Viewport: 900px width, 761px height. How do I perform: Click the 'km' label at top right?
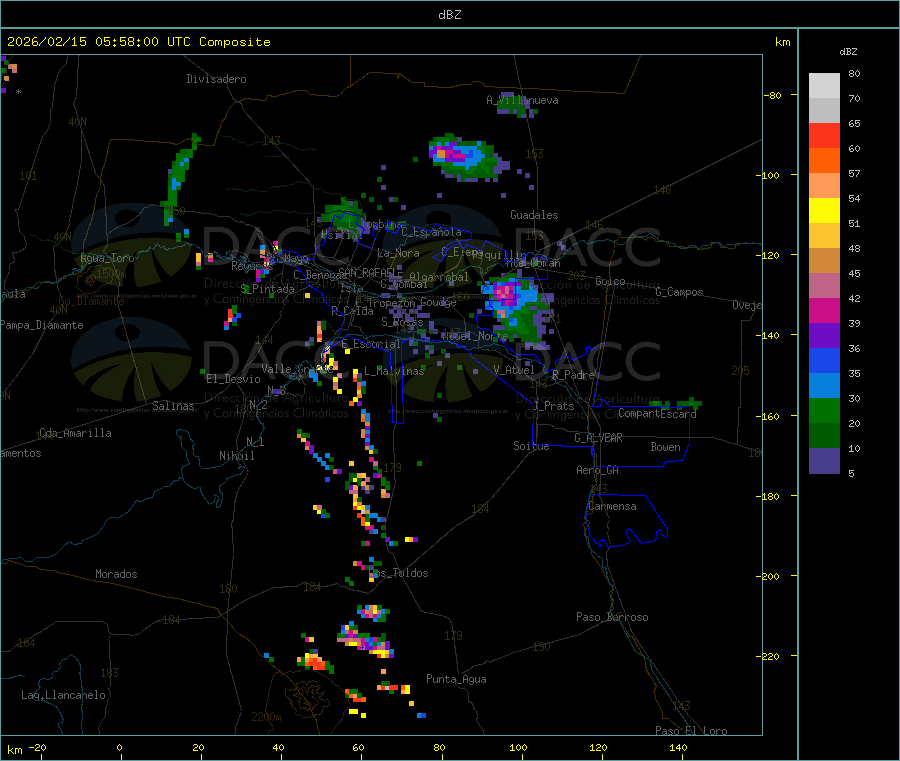click(782, 42)
